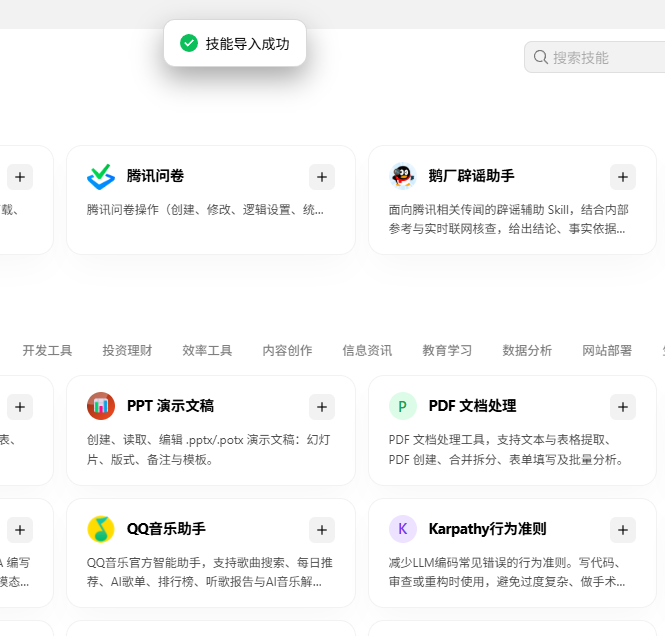Click the QQ音乐助手 music note icon
Screen dimensions: 665x636
click(101, 529)
